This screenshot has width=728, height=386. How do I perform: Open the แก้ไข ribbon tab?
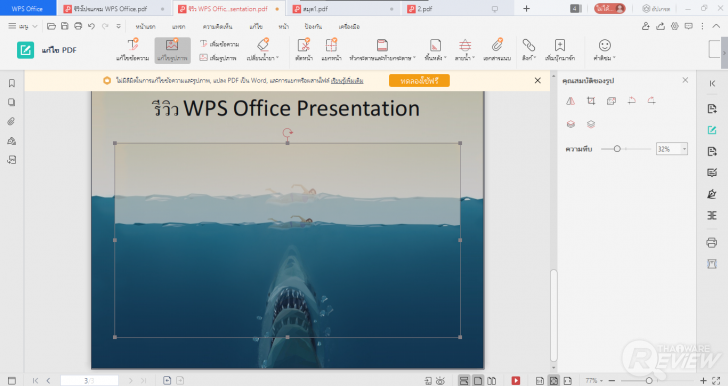tap(256, 27)
